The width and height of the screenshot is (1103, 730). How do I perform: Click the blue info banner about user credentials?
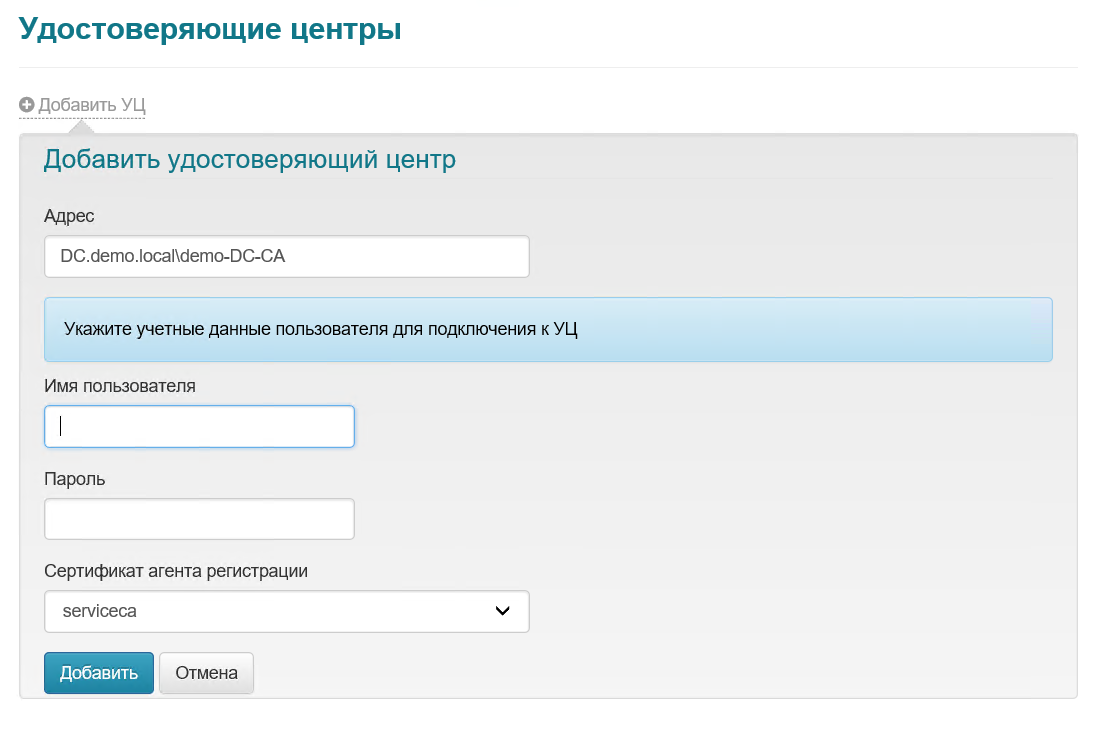548,329
